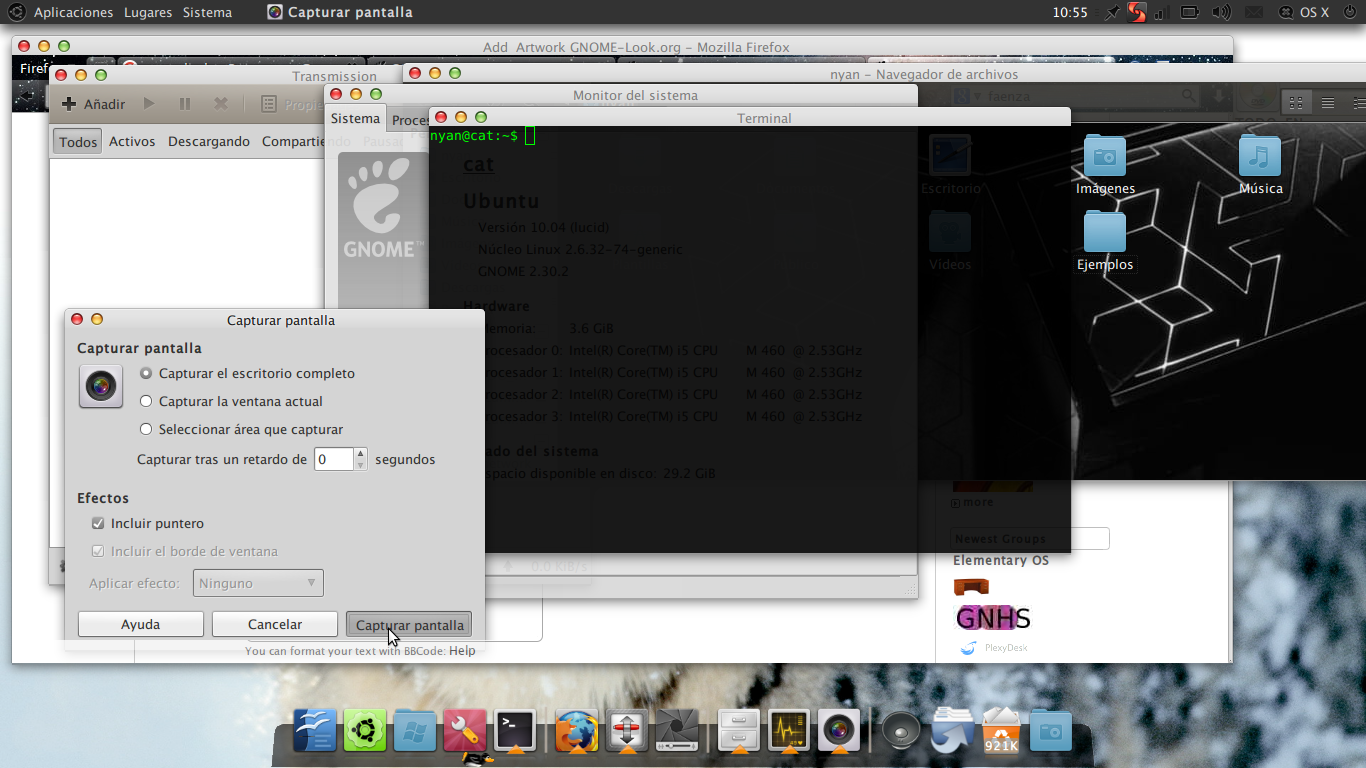
Task: Open the Música folder
Action: pos(1260,165)
